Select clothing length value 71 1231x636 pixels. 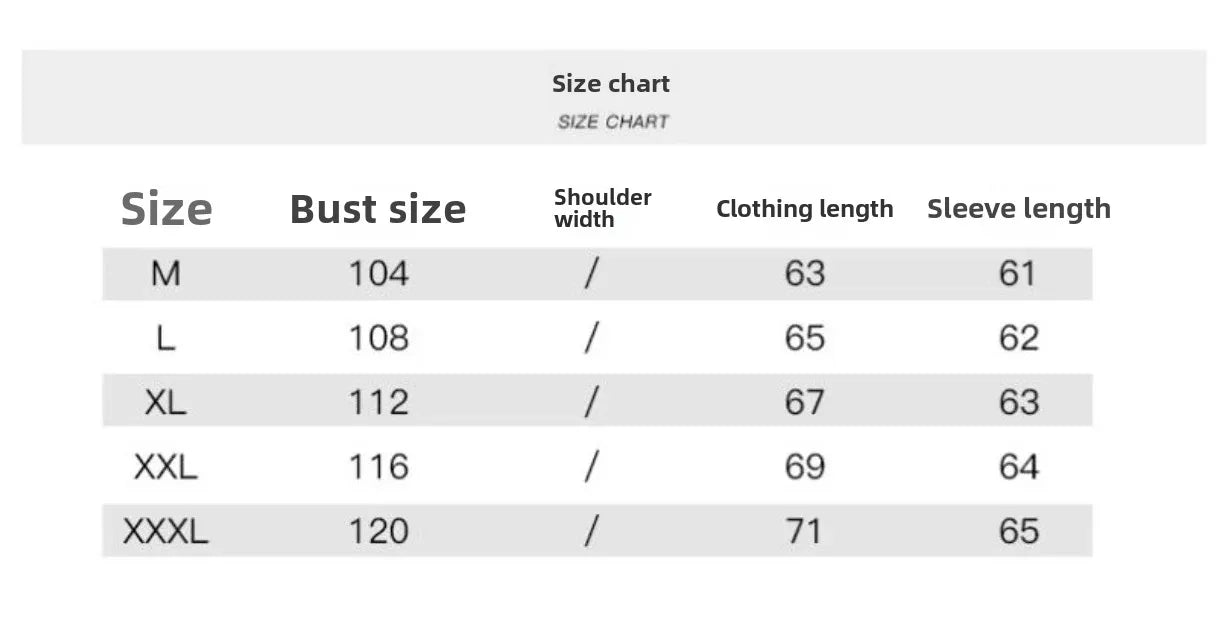[x=804, y=531]
